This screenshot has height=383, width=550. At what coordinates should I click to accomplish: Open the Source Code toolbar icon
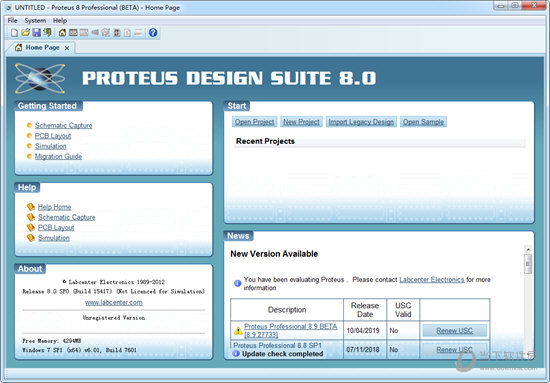coord(138,33)
